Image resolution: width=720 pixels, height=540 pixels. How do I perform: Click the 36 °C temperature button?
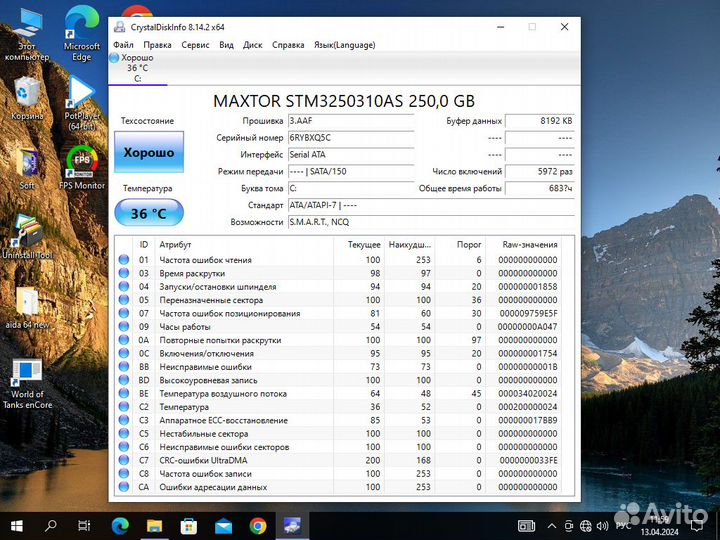coord(149,213)
